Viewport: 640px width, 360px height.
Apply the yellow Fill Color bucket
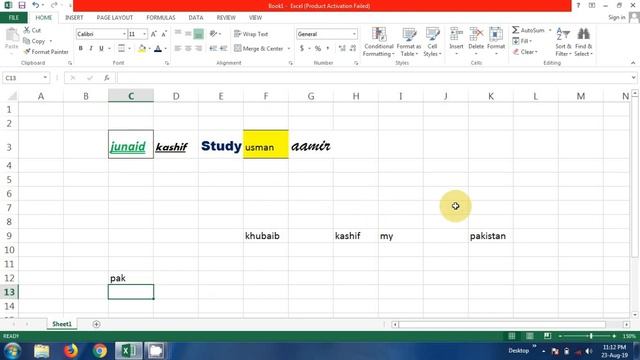[x=142, y=49]
